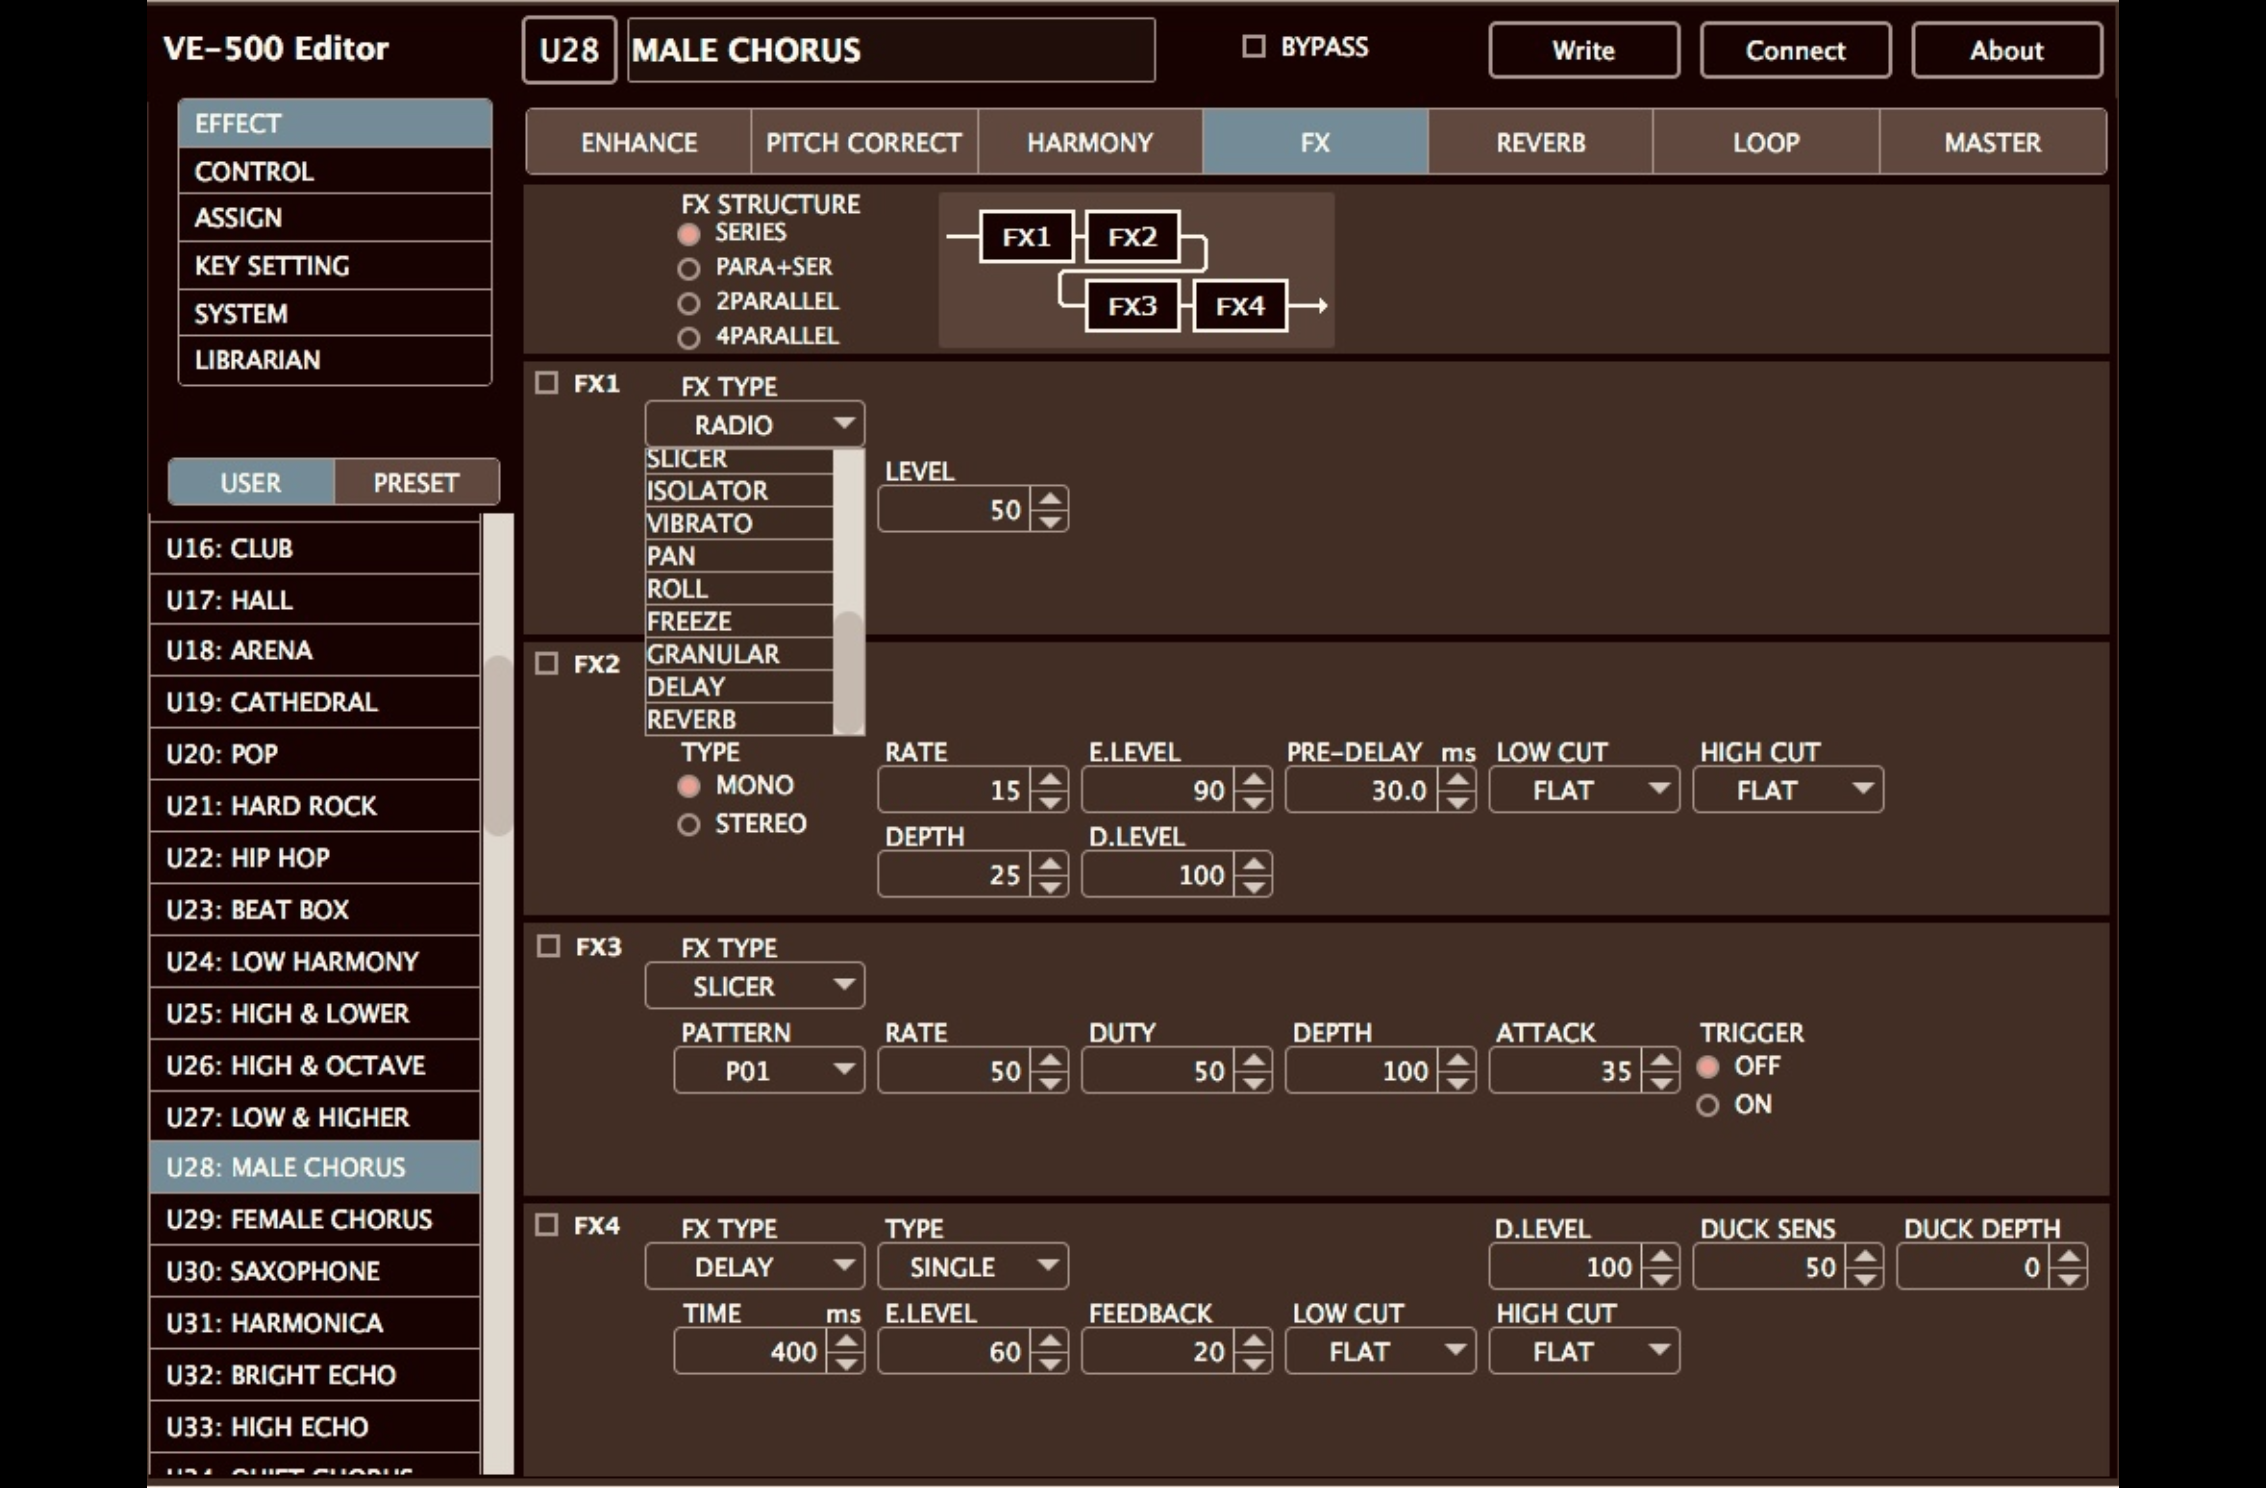The width and height of the screenshot is (2266, 1488).
Task: Click the FX1 block in structure diagram
Action: pos(1026,237)
